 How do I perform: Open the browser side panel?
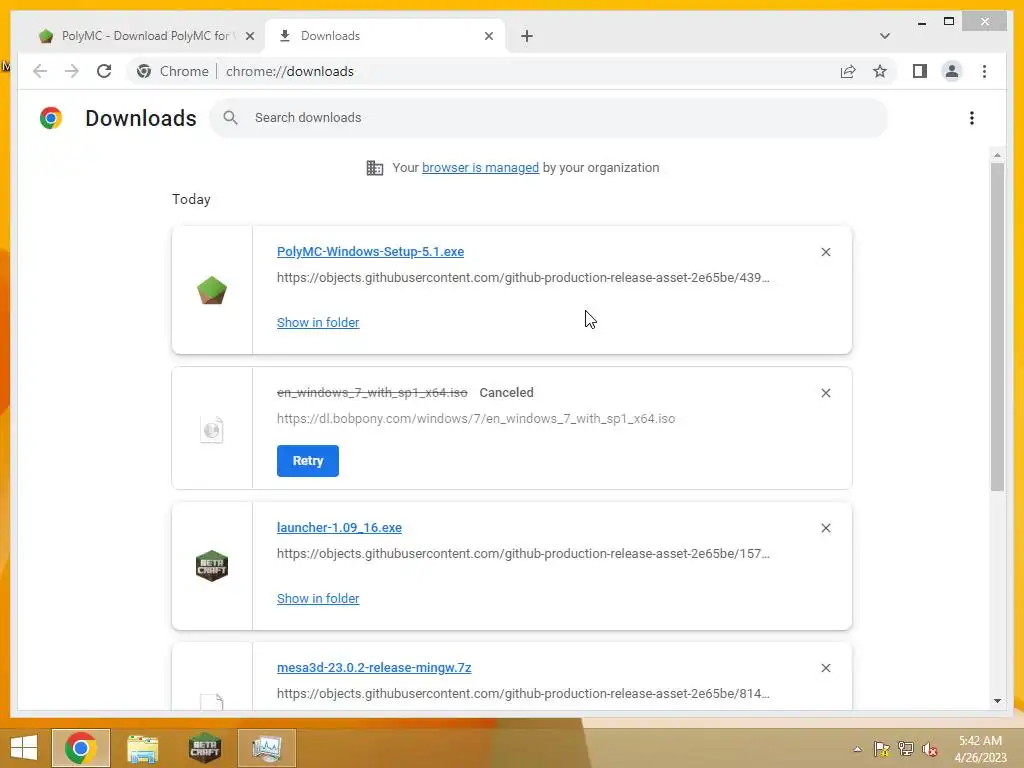coord(920,71)
